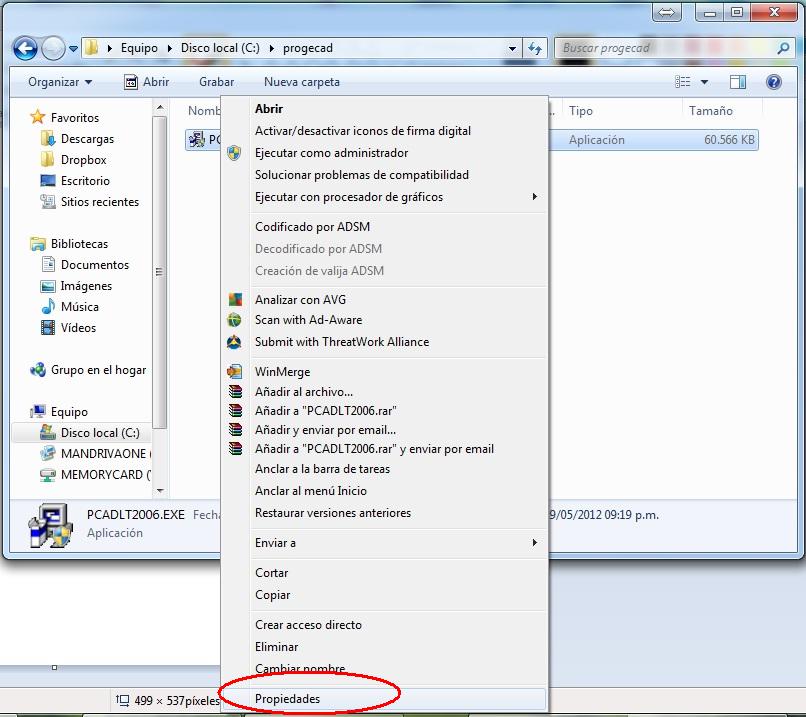The width and height of the screenshot is (806, 717).
Task: Toggle the preview pane icon in toolbar
Action: [x=738, y=82]
